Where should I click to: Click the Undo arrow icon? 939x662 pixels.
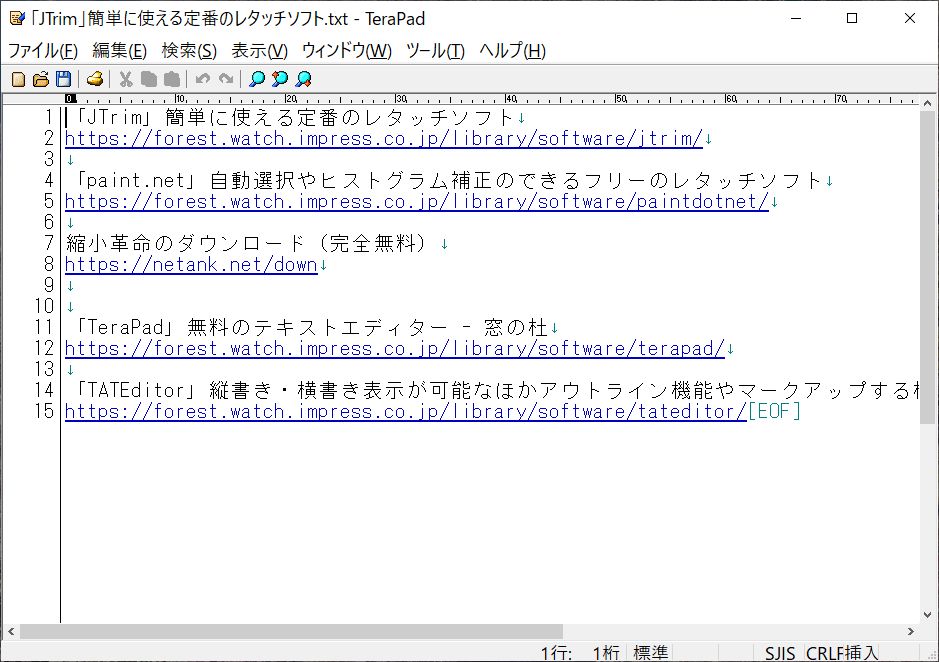click(203, 79)
